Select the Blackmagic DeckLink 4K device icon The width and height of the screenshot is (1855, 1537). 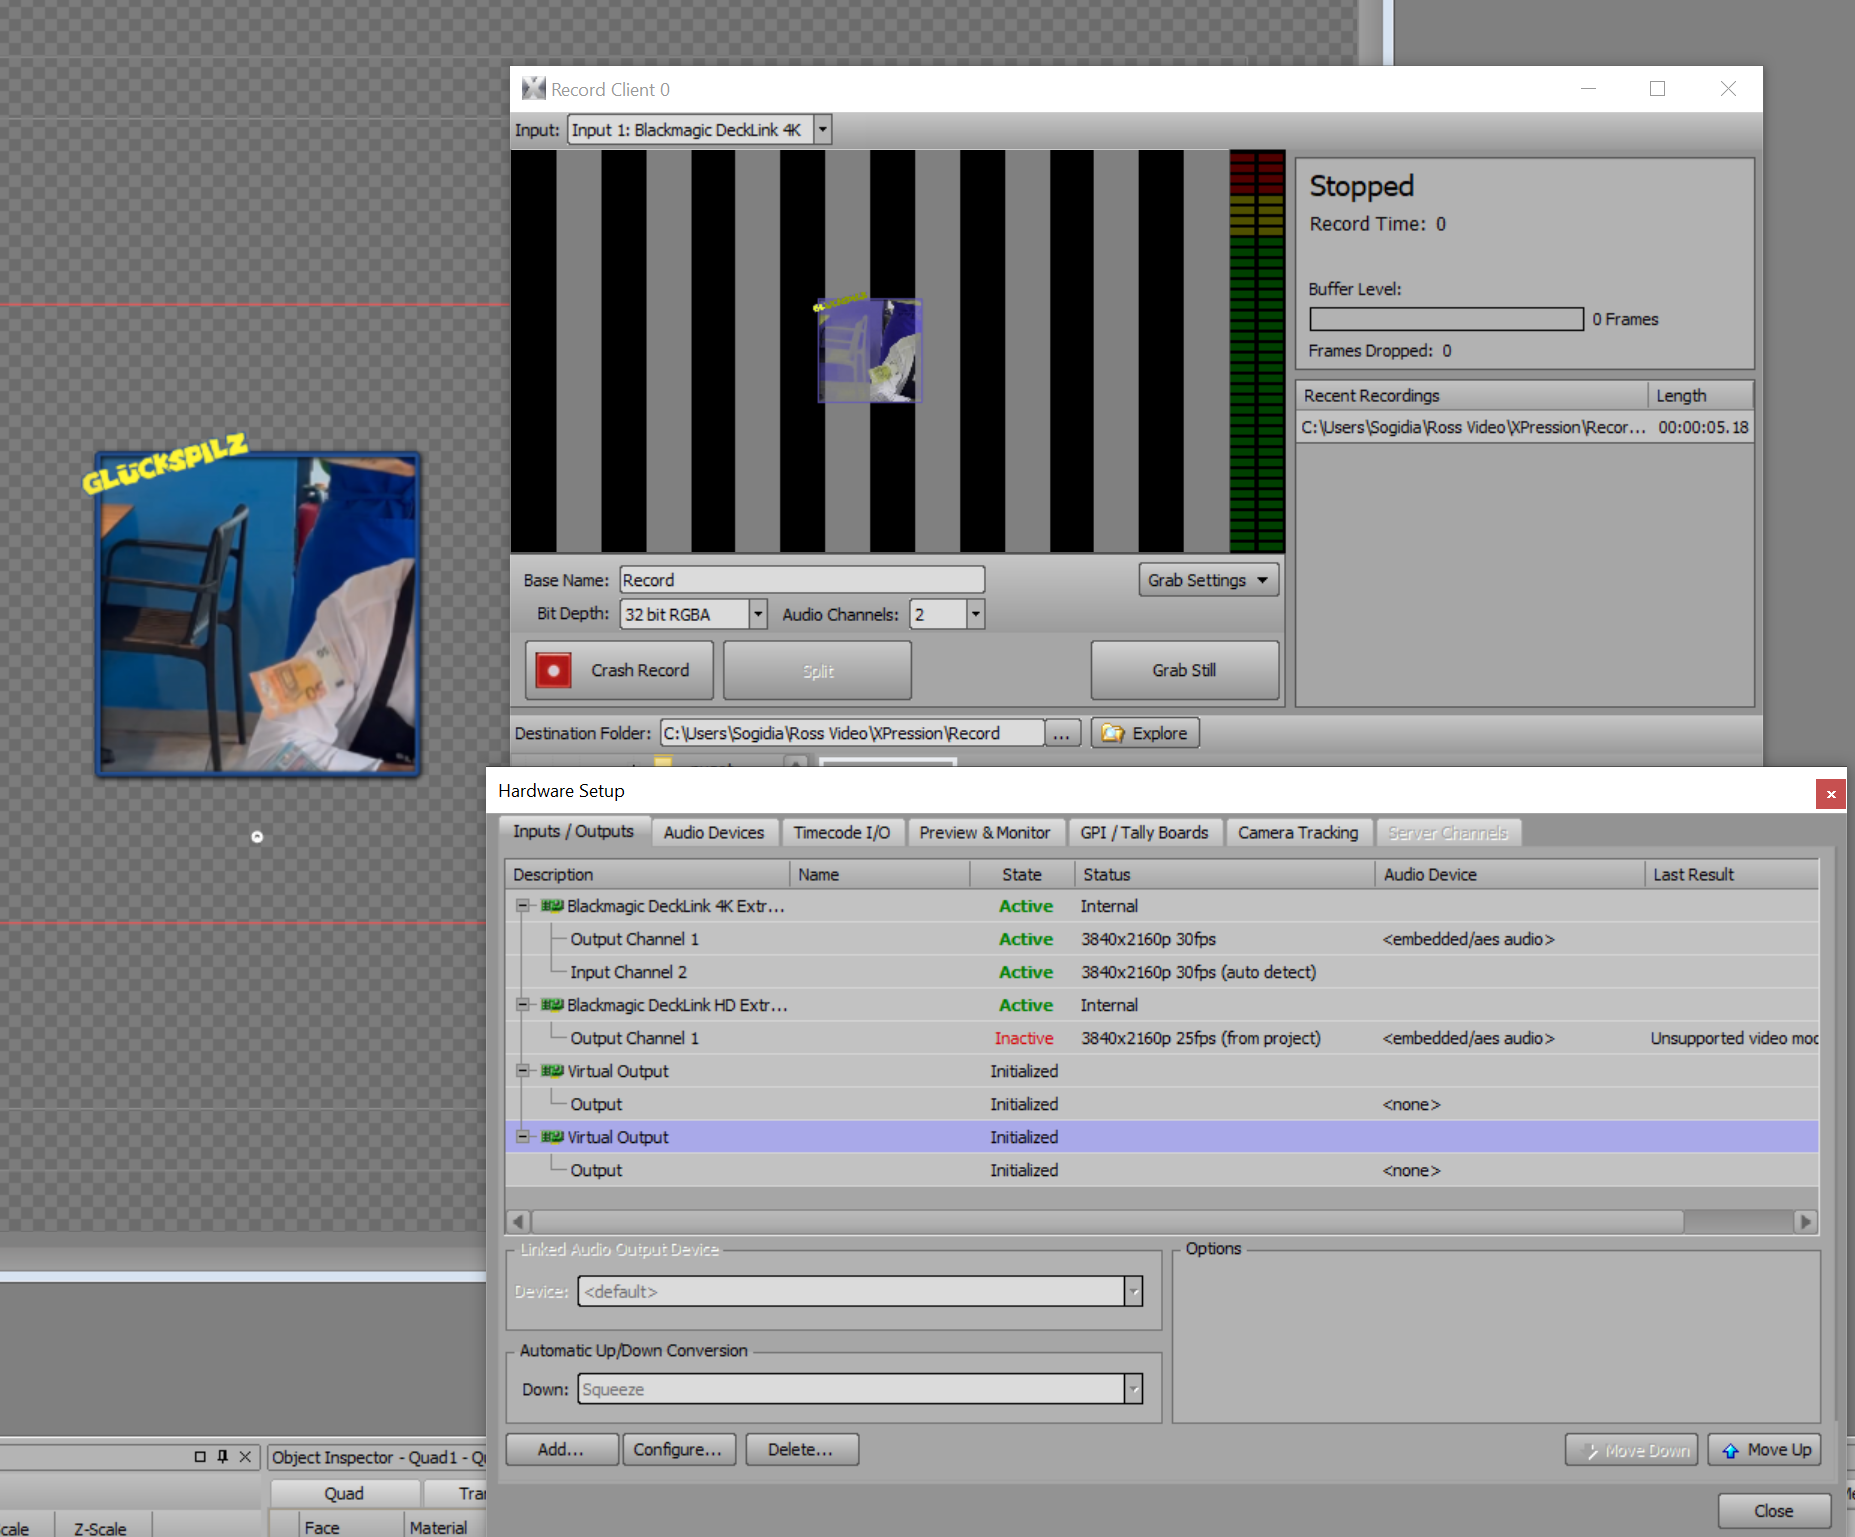click(552, 906)
